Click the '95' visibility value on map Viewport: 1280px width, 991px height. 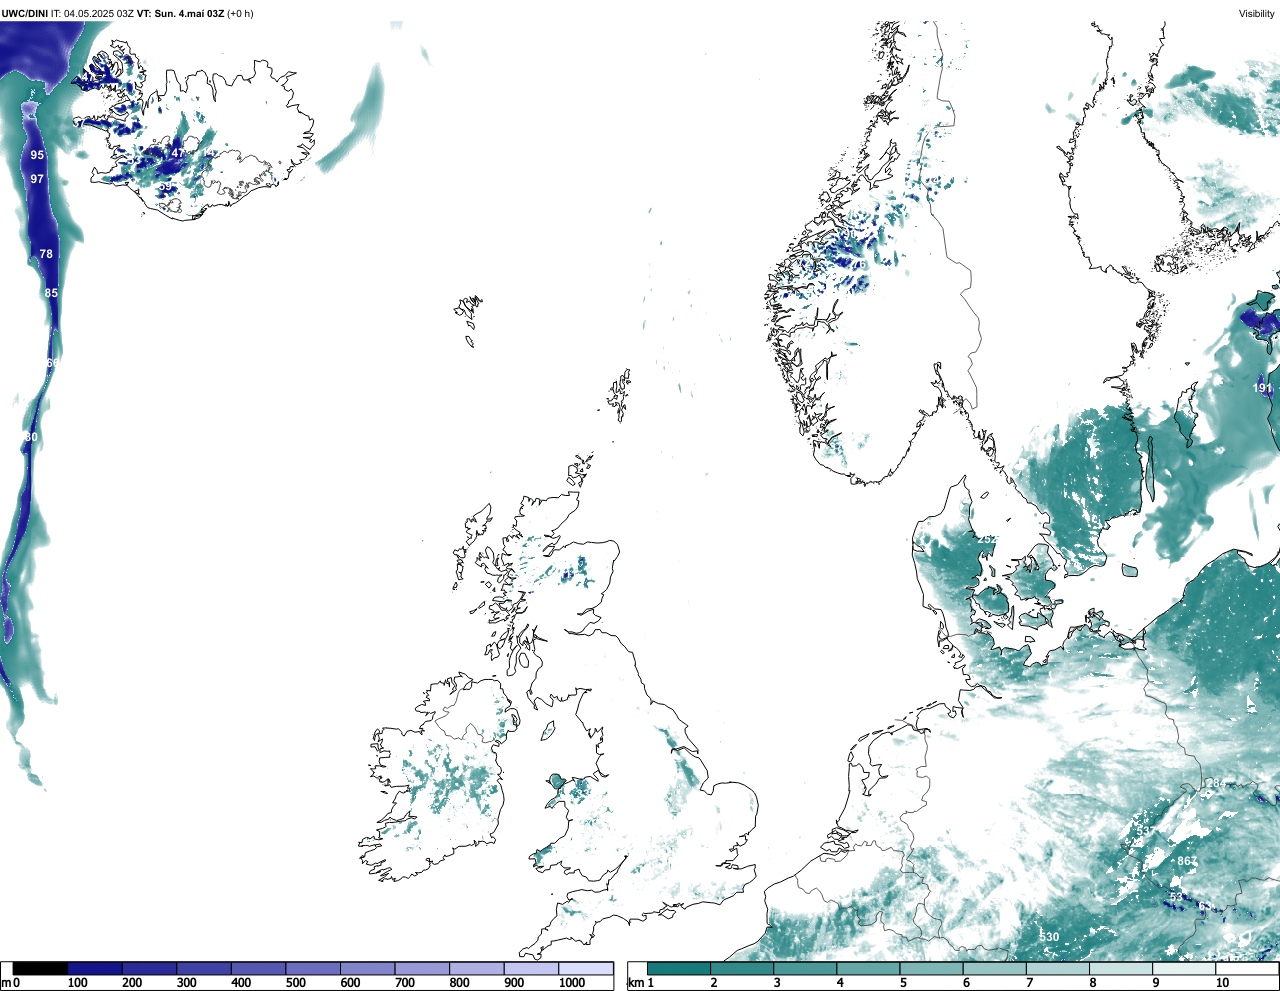tap(37, 155)
